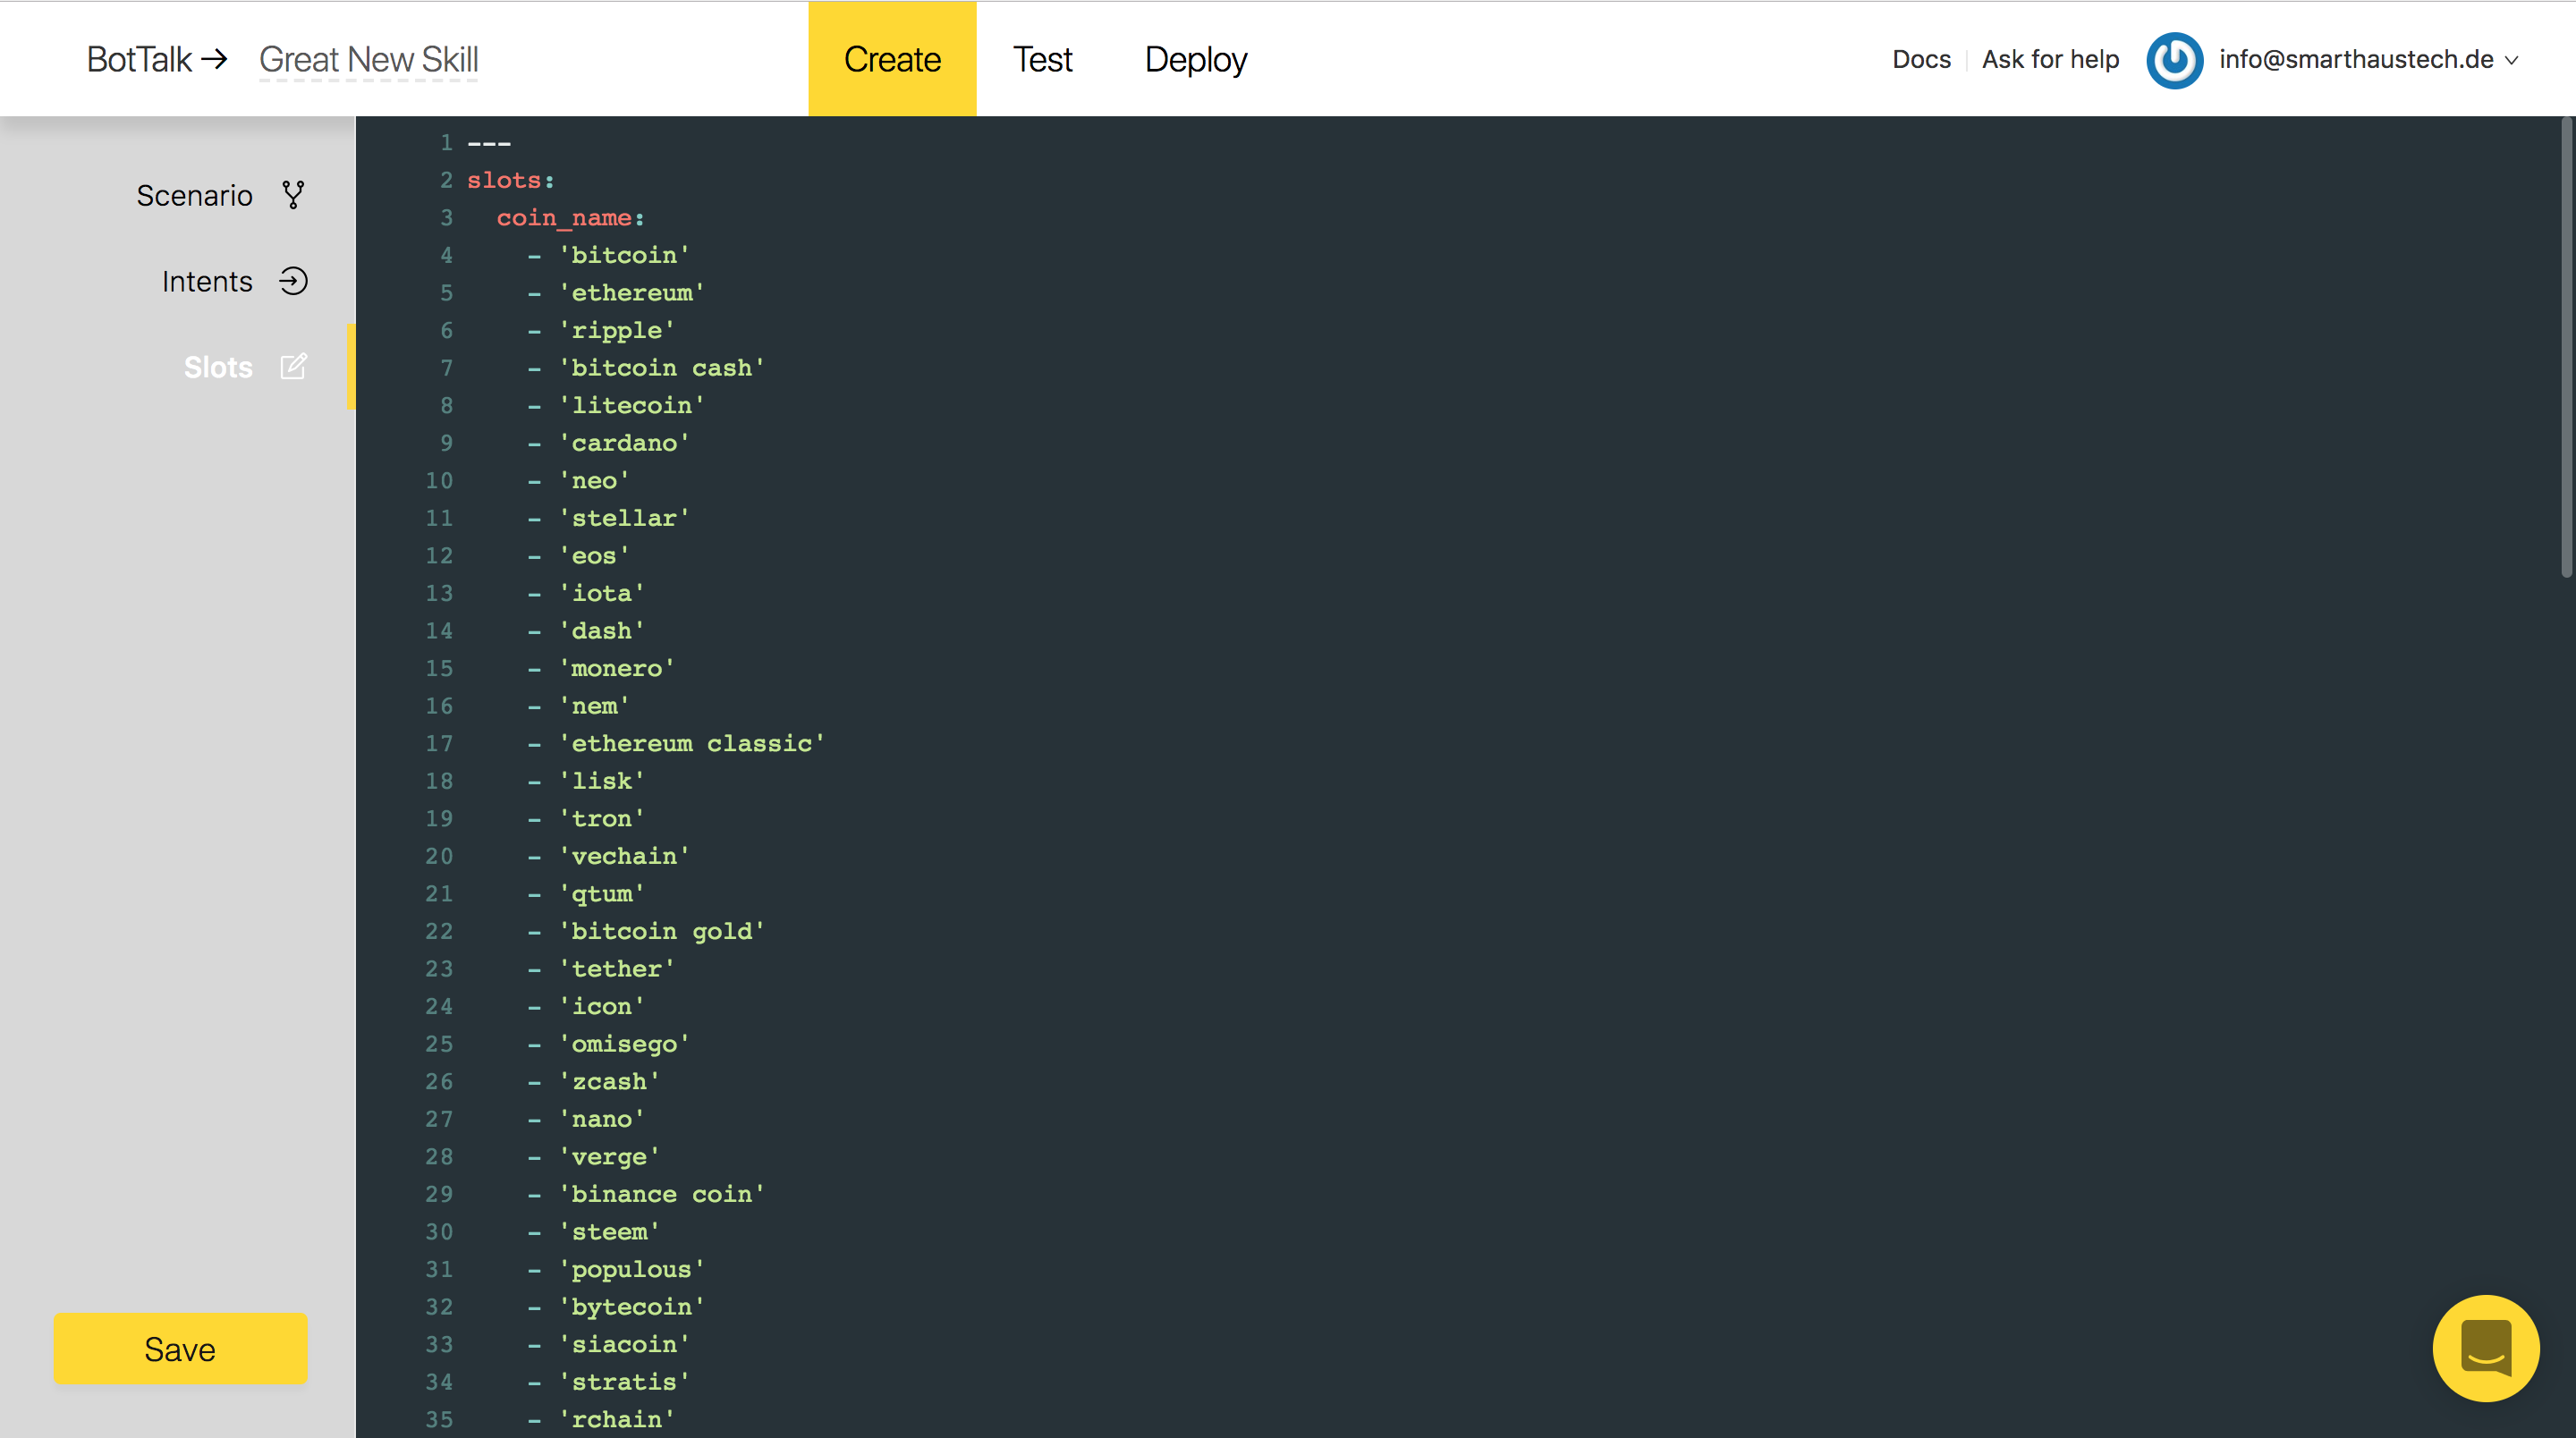
Task: Expand the account email dropdown chevron
Action: click(x=2512, y=61)
